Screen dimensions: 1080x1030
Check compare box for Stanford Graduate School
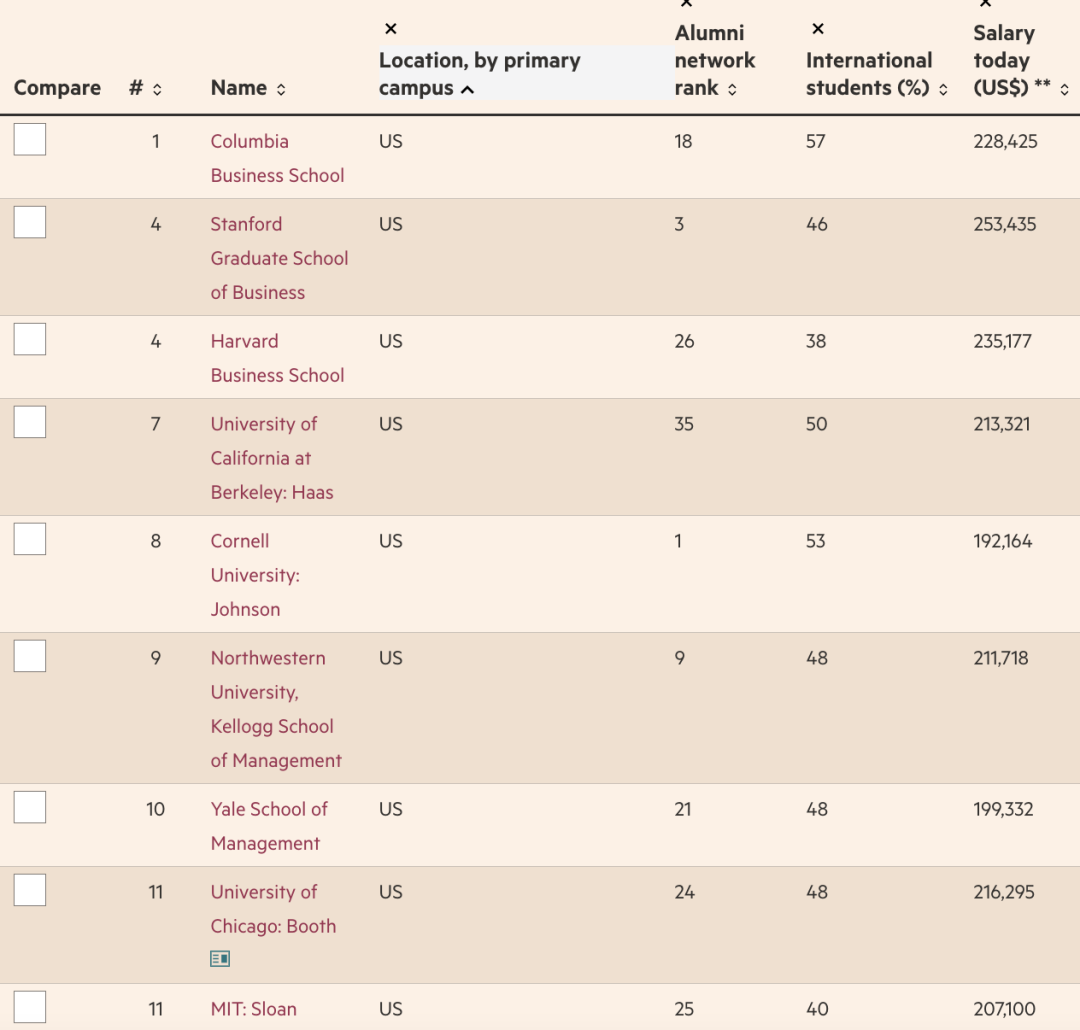30,222
